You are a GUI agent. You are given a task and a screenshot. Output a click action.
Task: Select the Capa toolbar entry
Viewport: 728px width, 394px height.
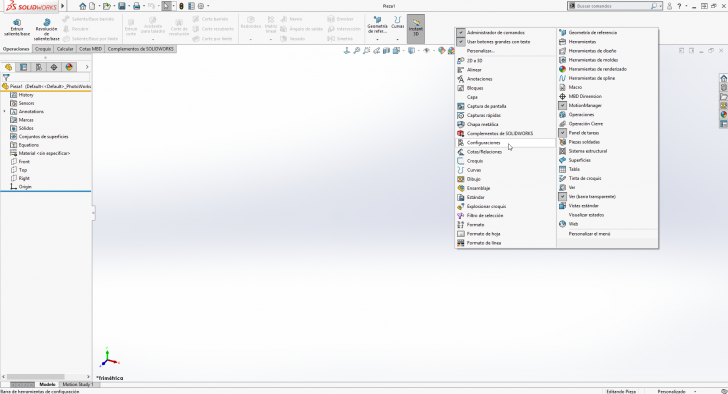coord(506,97)
